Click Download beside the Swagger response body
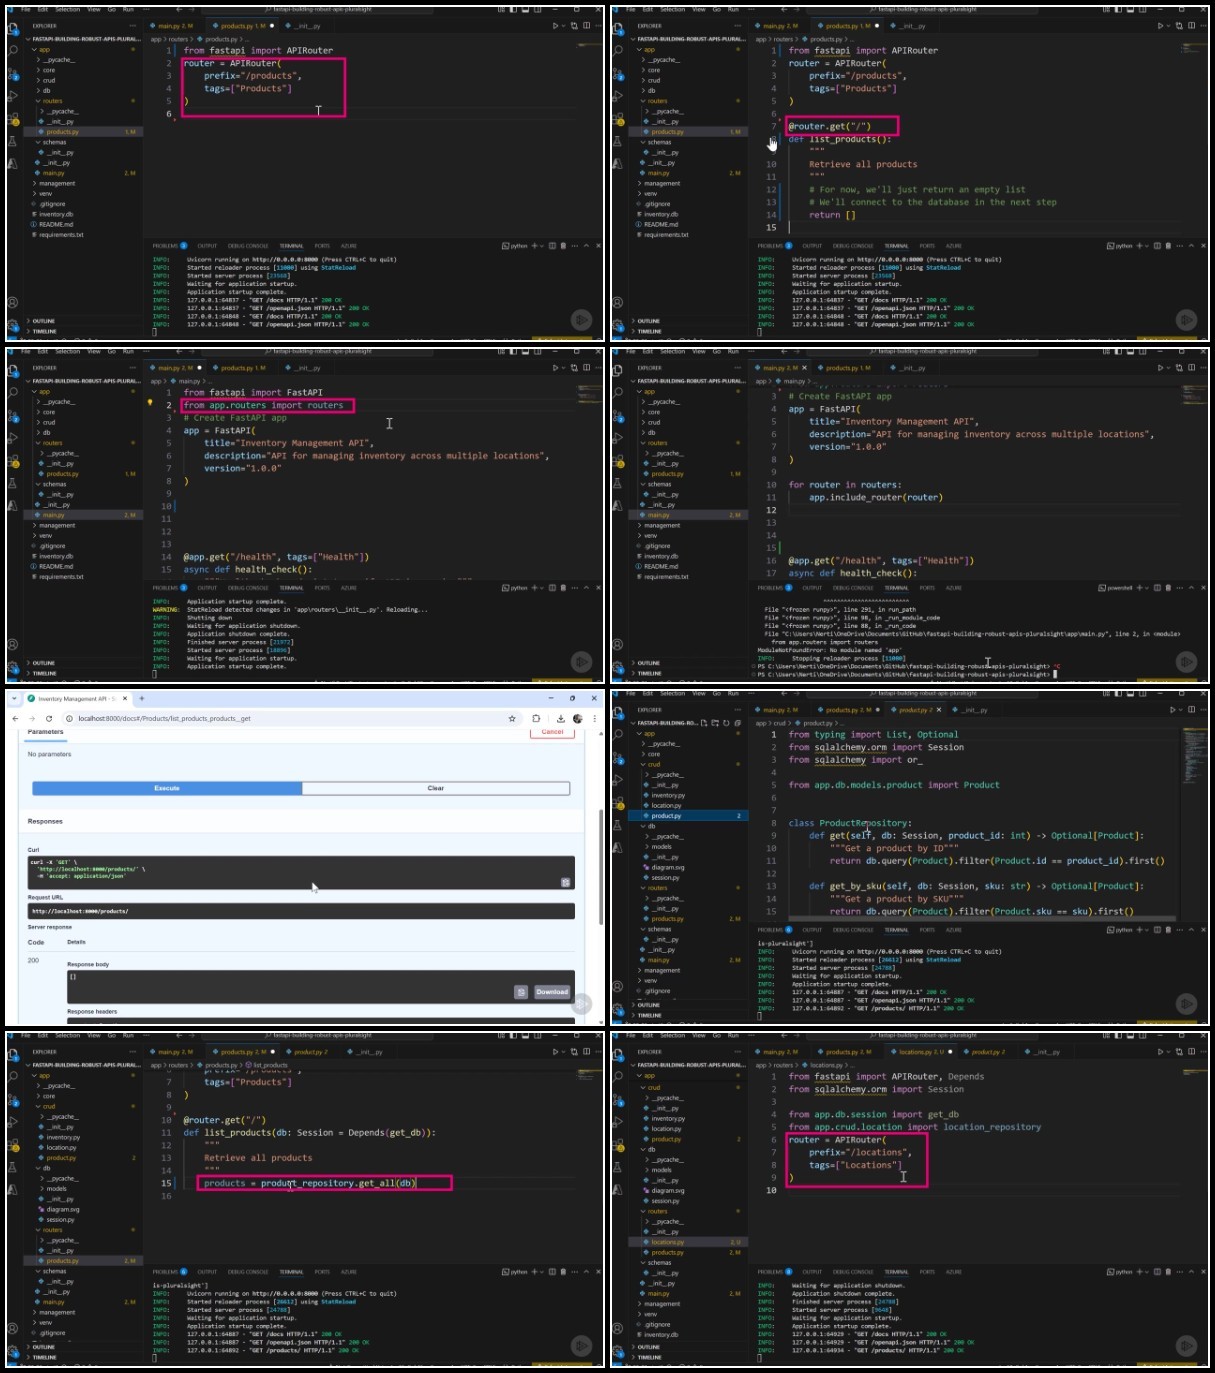The image size is (1215, 1373). click(552, 992)
